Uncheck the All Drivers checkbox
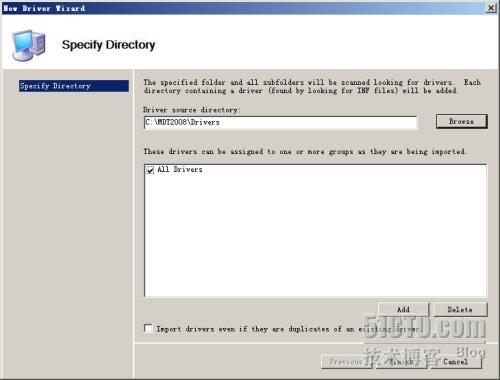The width and height of the screenshot is (500, 380). point(150,170)
